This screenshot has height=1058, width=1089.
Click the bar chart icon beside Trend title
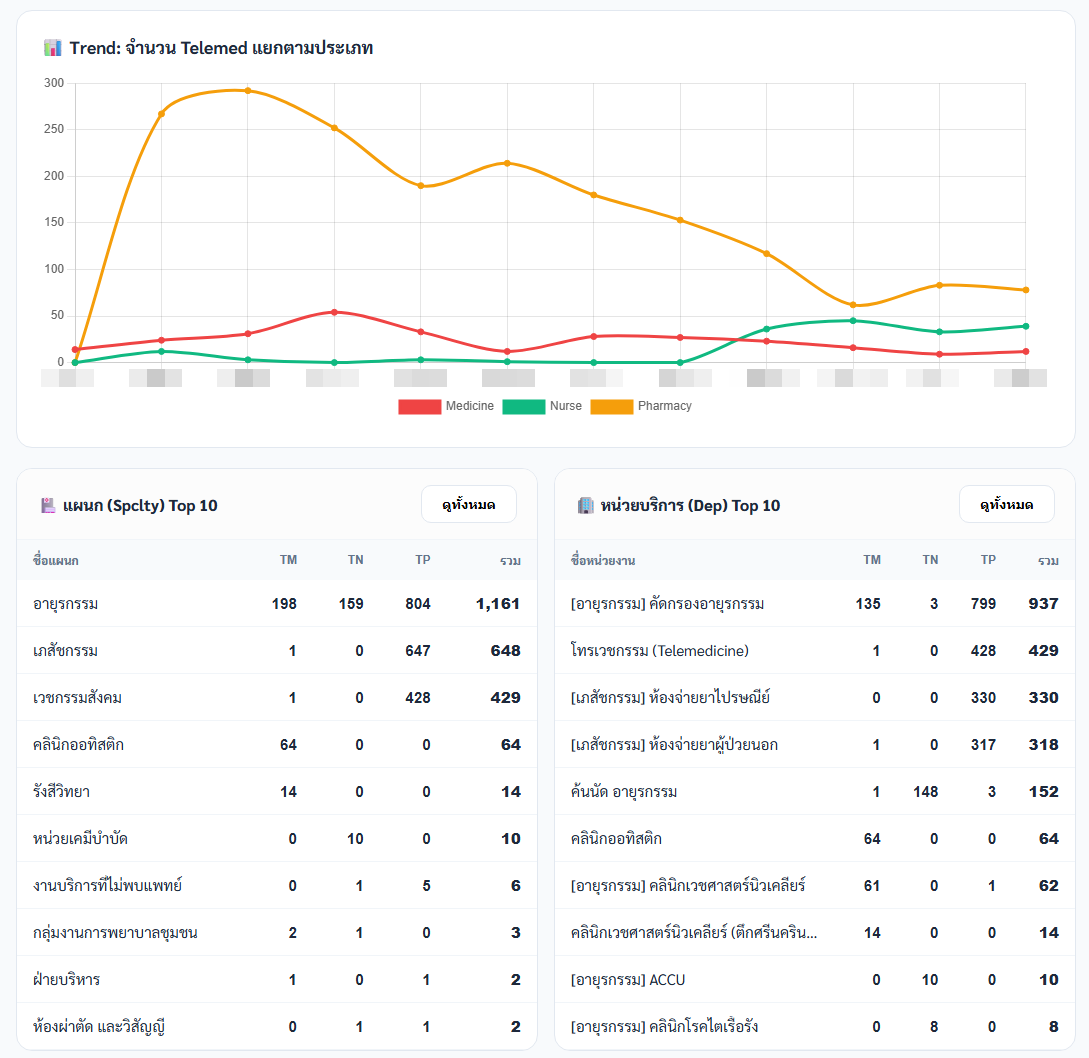pos(53,48)
